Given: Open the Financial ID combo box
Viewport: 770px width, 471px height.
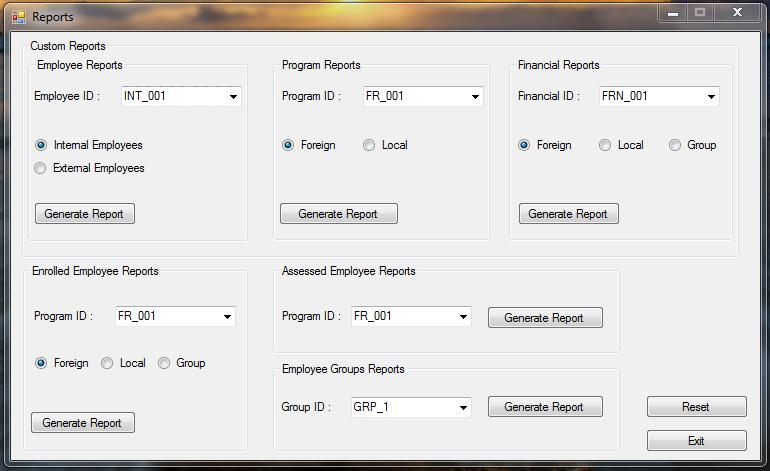Looking at the screenshot, I should (x=660, y=96).
